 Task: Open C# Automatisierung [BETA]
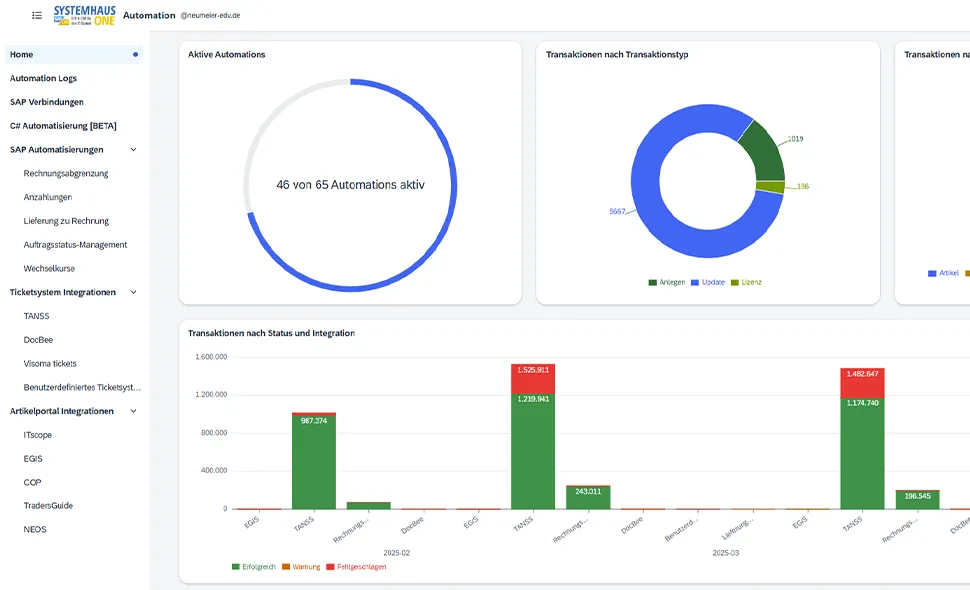[x=63, y=126]
